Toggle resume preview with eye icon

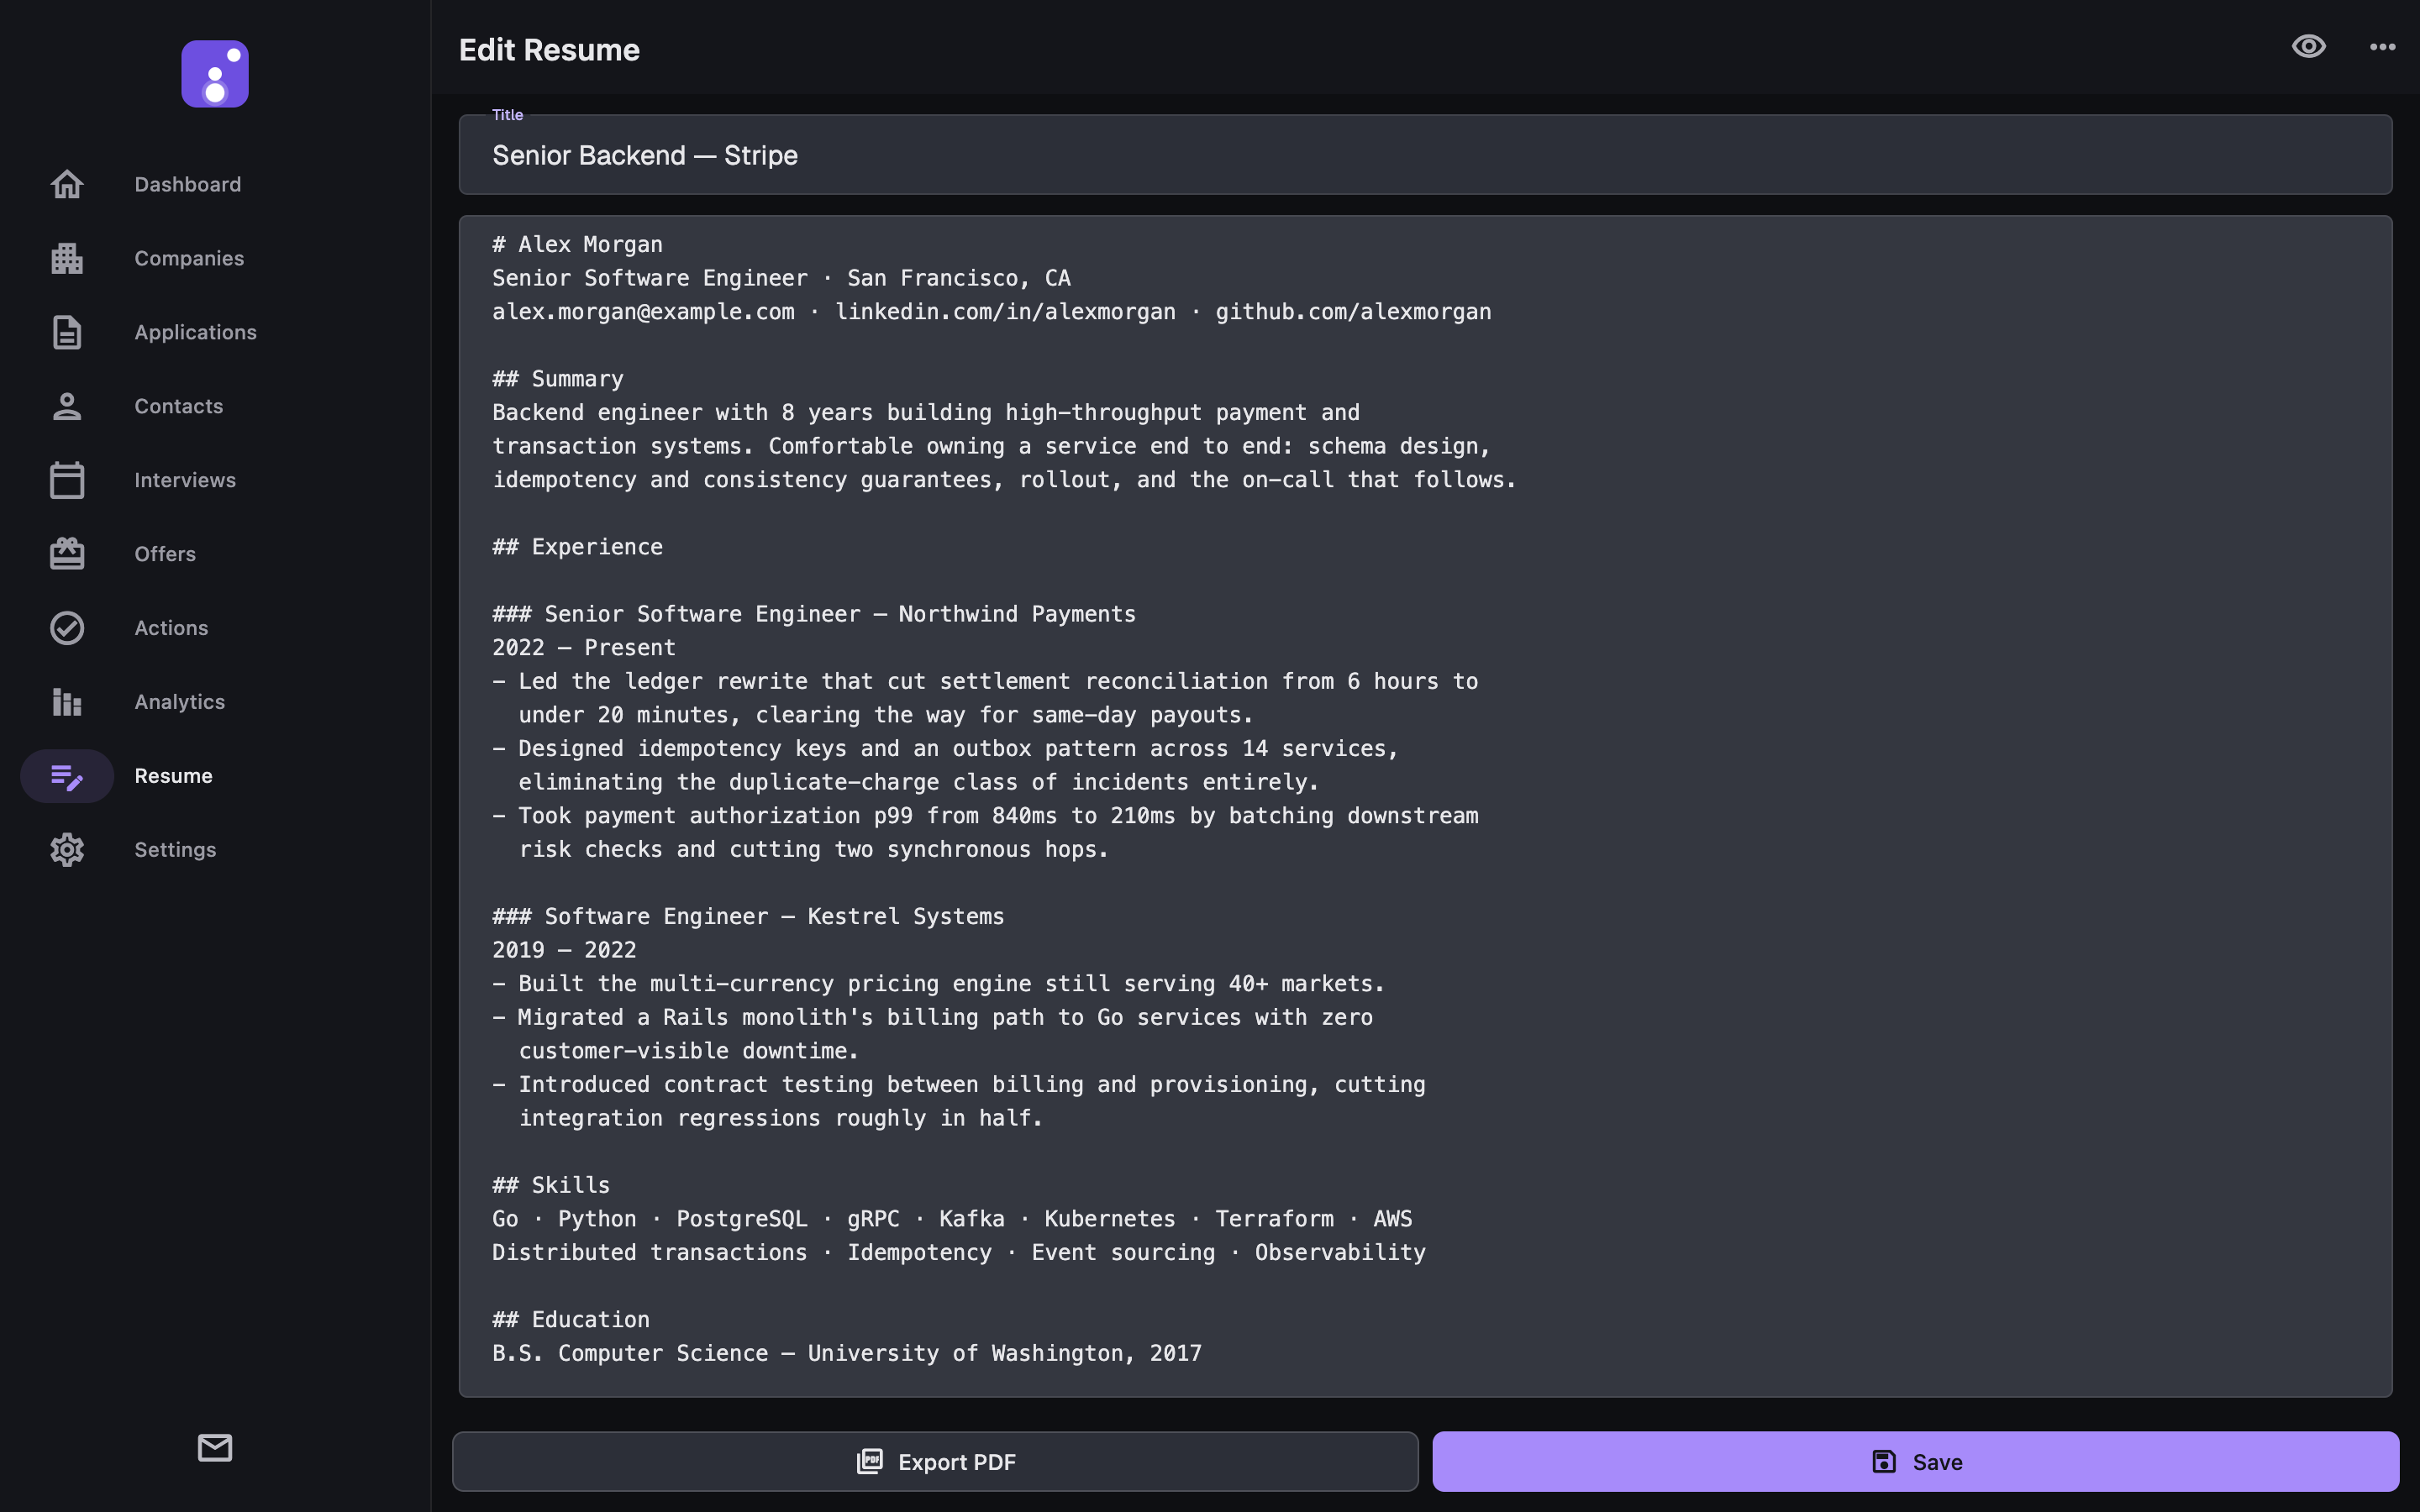[2308, 47]
